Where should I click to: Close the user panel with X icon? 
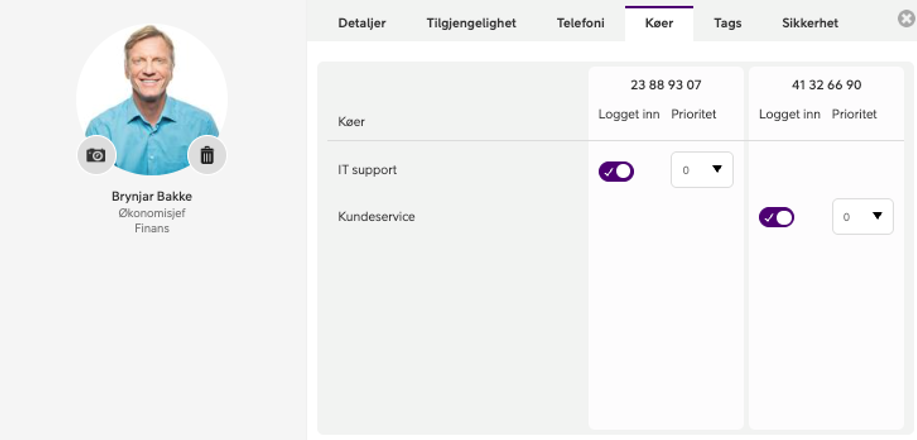(x=906, y=19)
